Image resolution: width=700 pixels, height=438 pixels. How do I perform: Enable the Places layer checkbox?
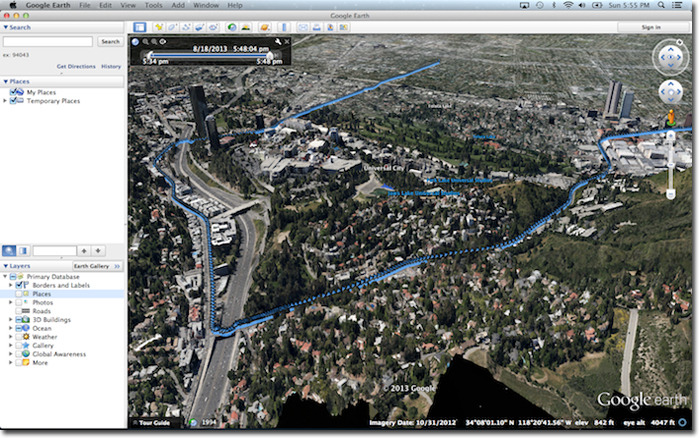tap(19, 294)
